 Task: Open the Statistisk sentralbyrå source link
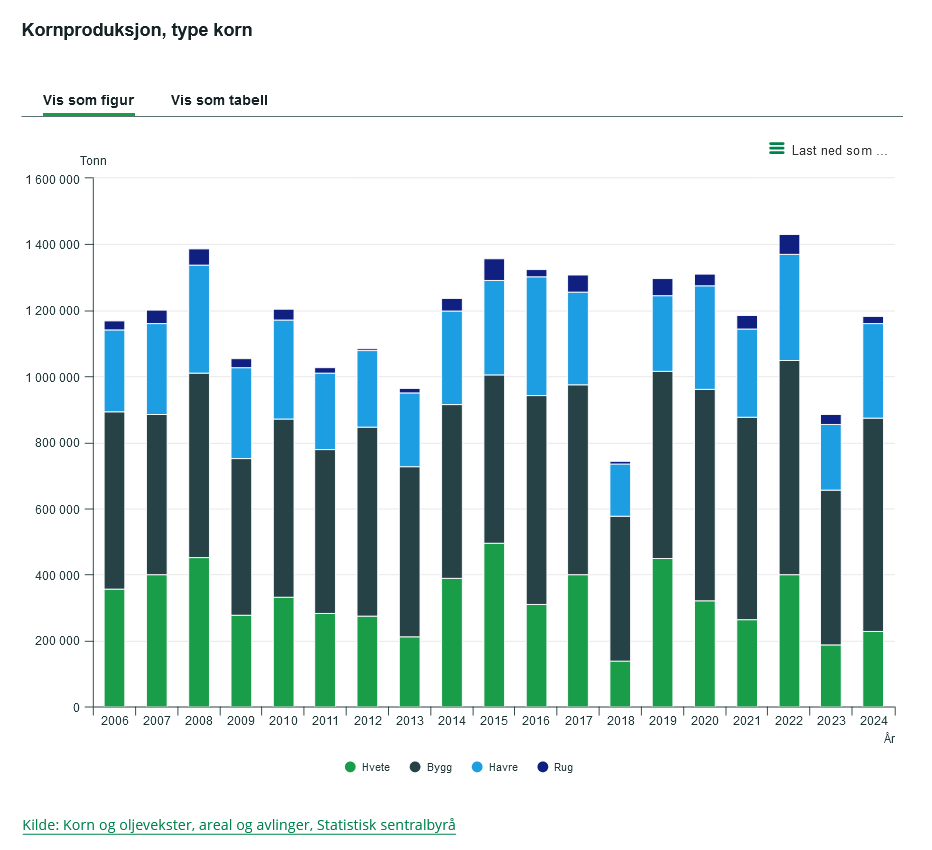pos(239,824)
